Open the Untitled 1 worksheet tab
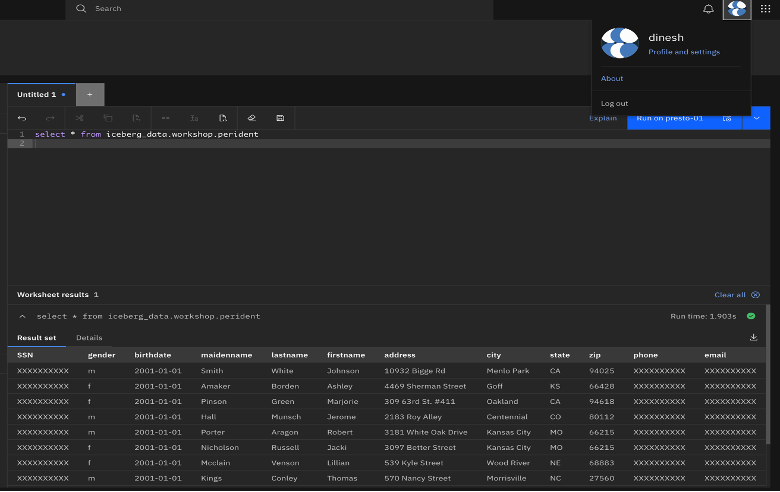 pyautogui.click(x=36, y=95)
